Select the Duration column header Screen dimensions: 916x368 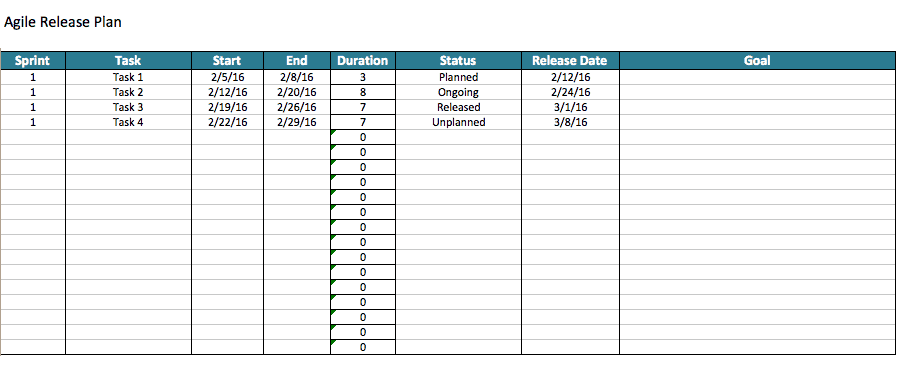tap(363, 61)
